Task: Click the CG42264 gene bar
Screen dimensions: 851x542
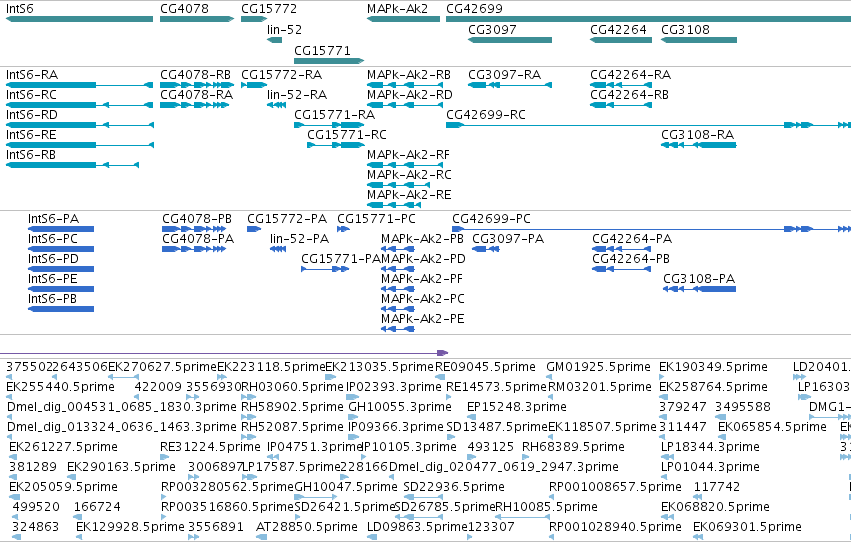Action: pos(621,40)
